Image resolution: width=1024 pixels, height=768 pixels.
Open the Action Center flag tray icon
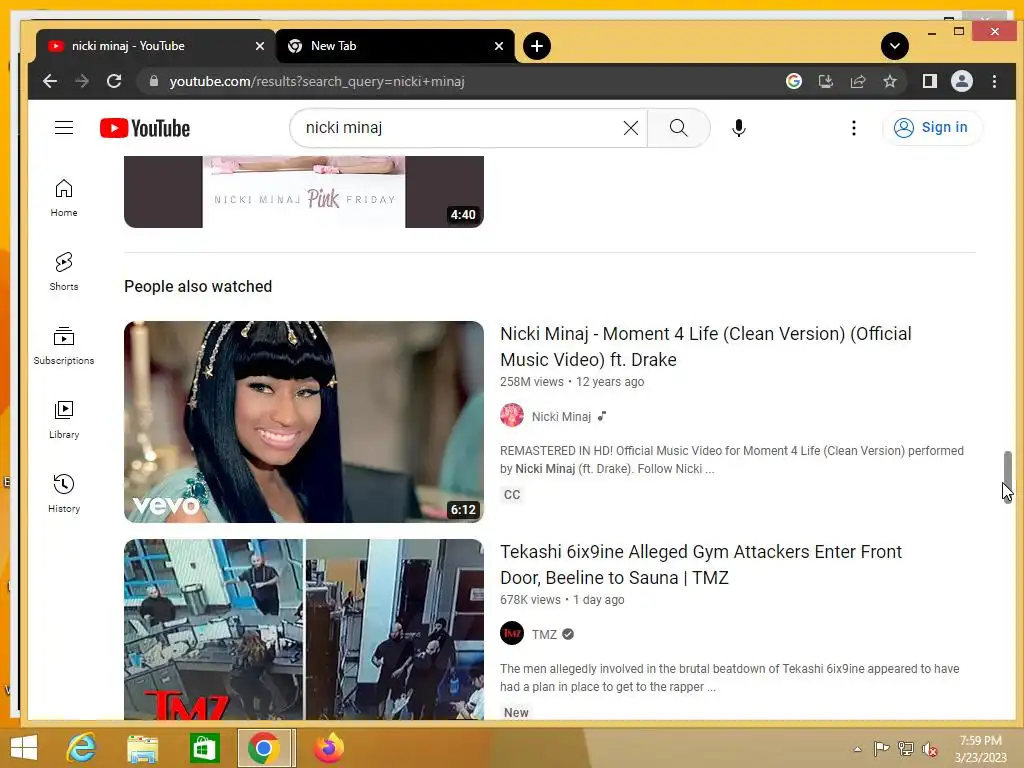pos(881,749)
